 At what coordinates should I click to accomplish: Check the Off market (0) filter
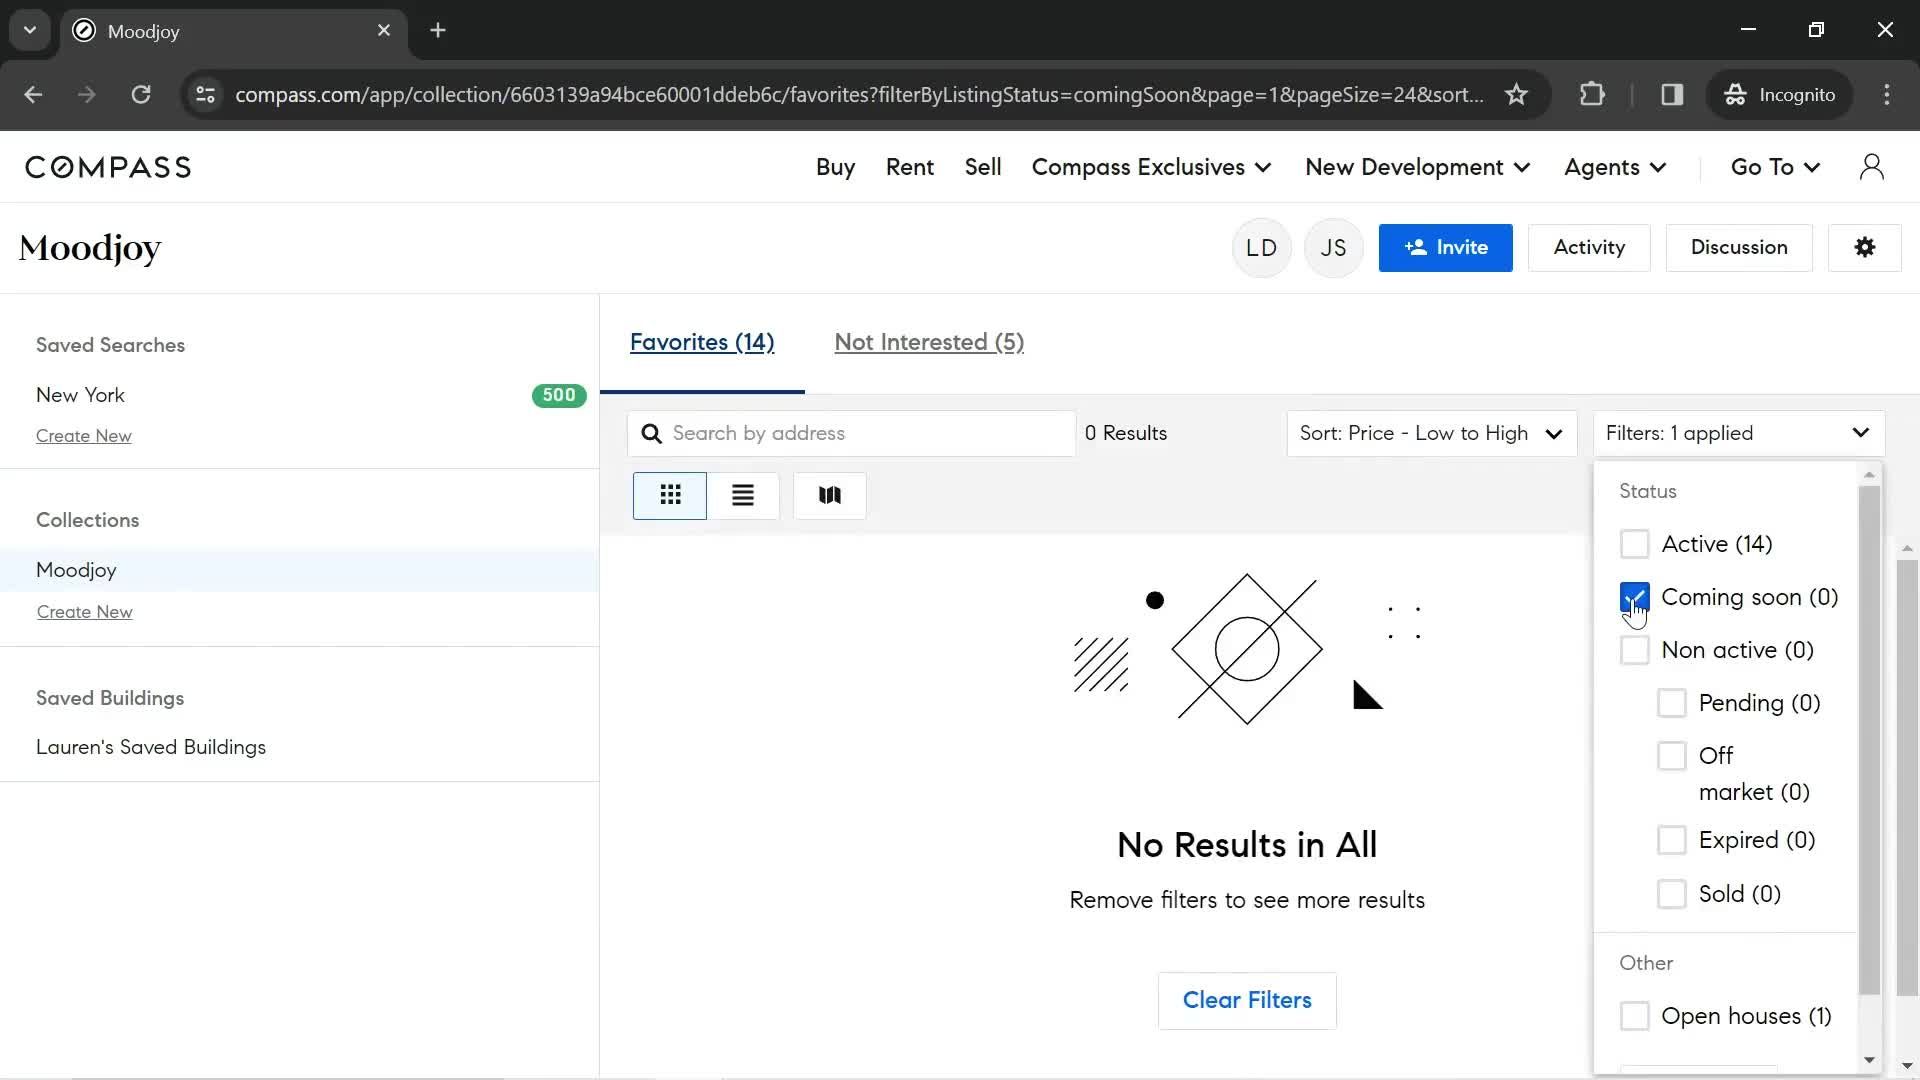(x=1671, y=756)
